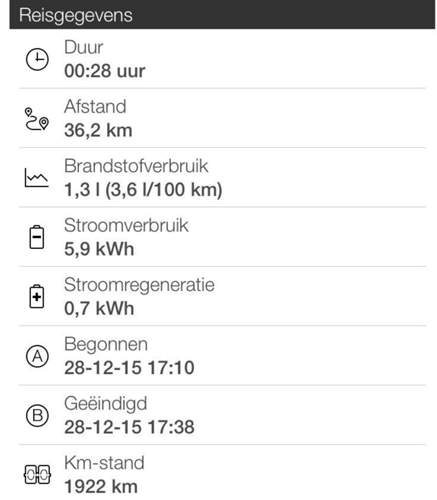Select the Stroomregeneratie 0,7 kWh value
This screenshot has width=437, height=500.
tap(99, 308)
